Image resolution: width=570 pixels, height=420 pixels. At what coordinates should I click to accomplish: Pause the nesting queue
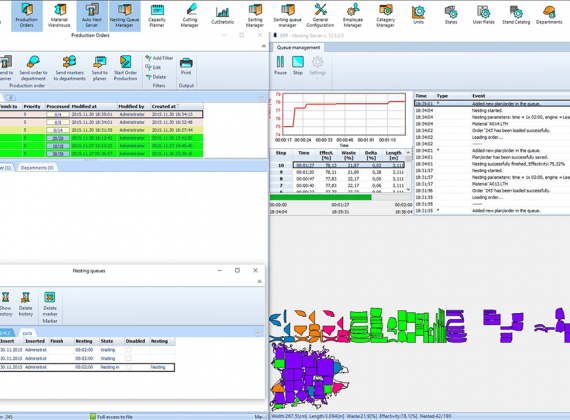[x=280, y=66]
